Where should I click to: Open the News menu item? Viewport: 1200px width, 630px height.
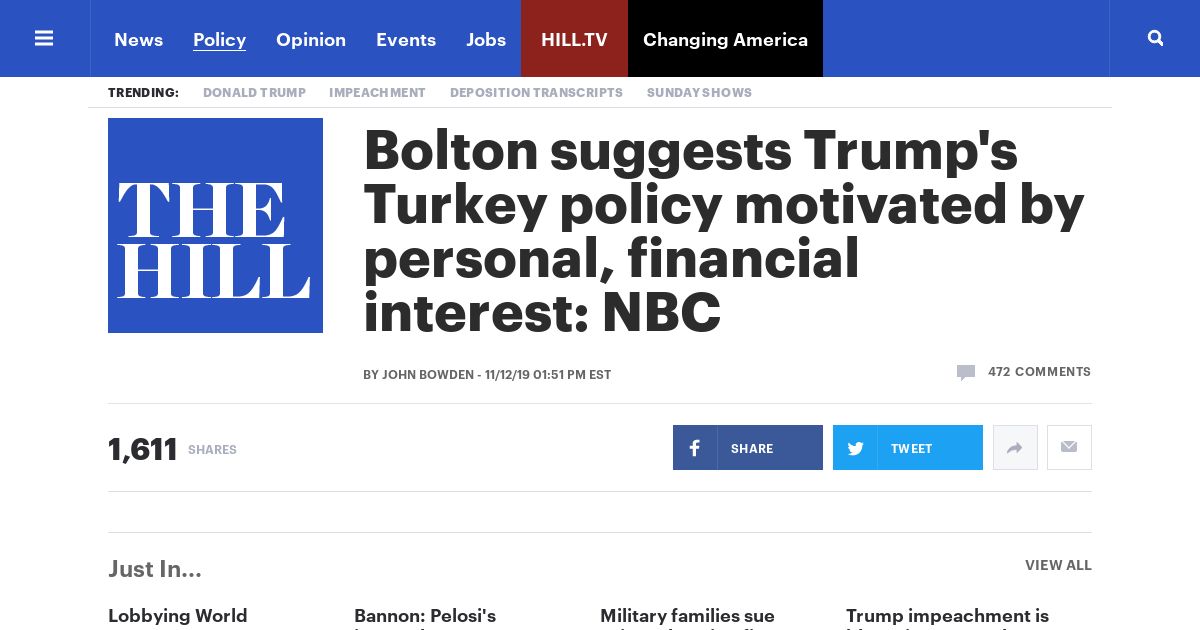[138, 39]
